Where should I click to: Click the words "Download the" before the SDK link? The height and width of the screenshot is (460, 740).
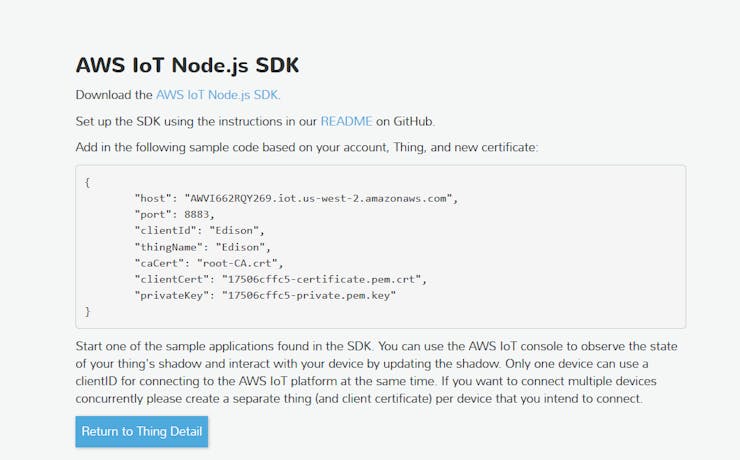(x=114, y=95)
